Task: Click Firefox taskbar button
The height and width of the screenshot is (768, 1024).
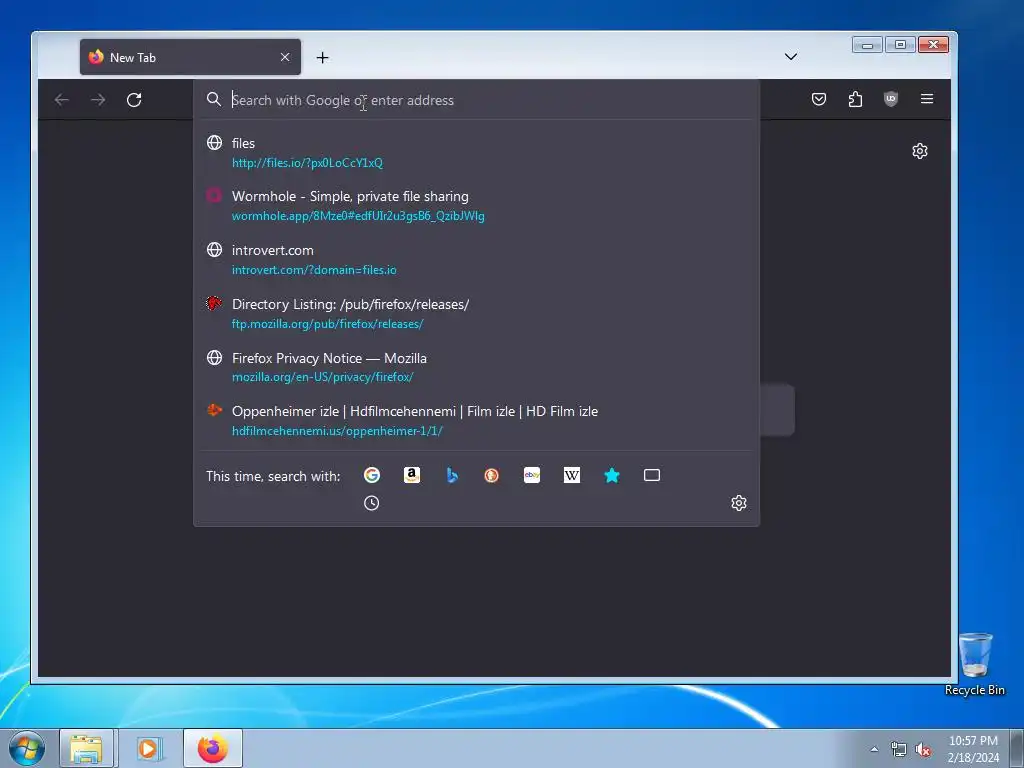Action: (x=213, y=748)
